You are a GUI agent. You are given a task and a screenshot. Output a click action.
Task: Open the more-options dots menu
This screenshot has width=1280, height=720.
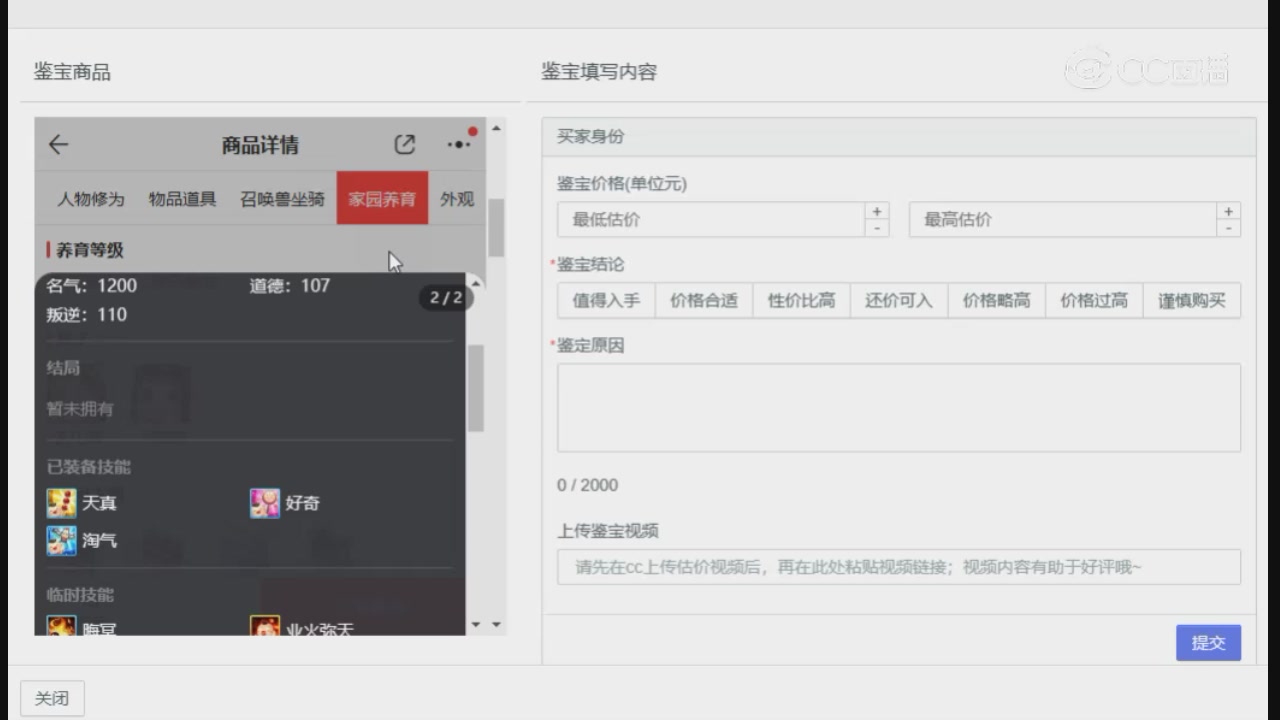click(x=459, y=145)
